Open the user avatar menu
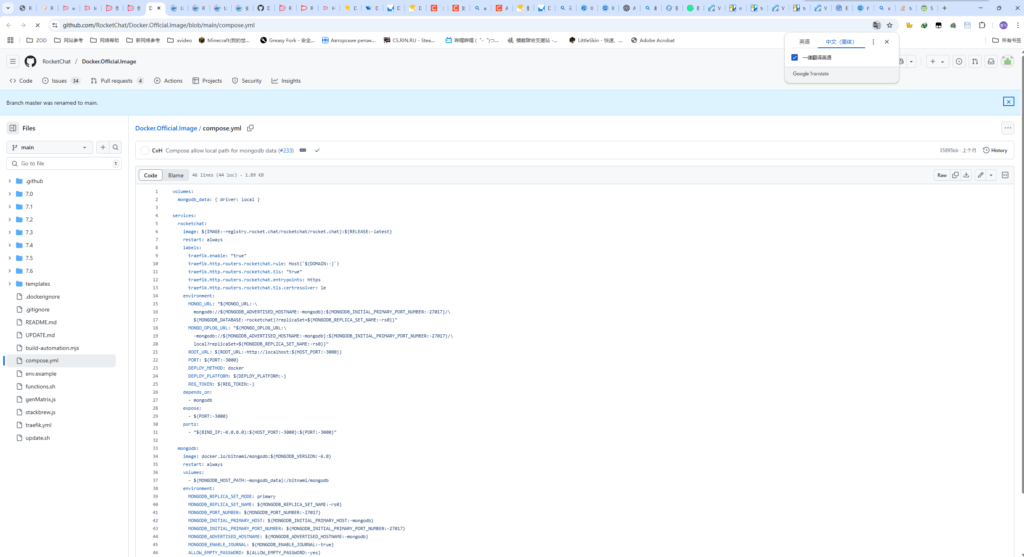 point(1008,61)
